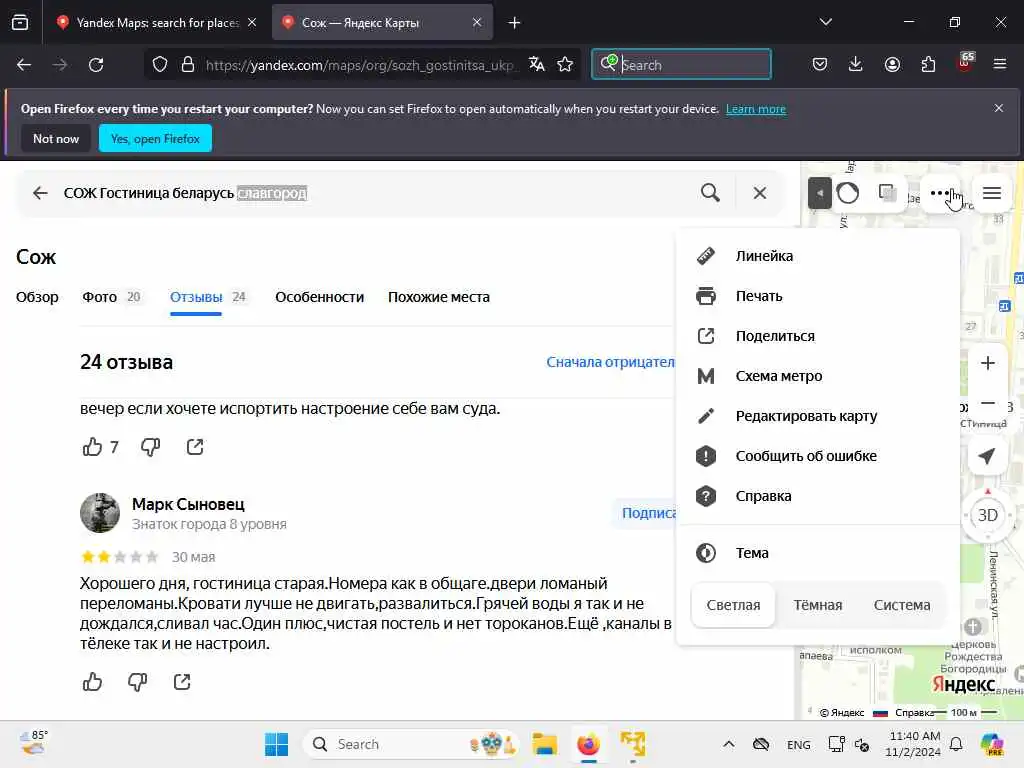The image size is (1024, 768).
Task: Bookmark this page with star icon
Action: click(565, 64)
